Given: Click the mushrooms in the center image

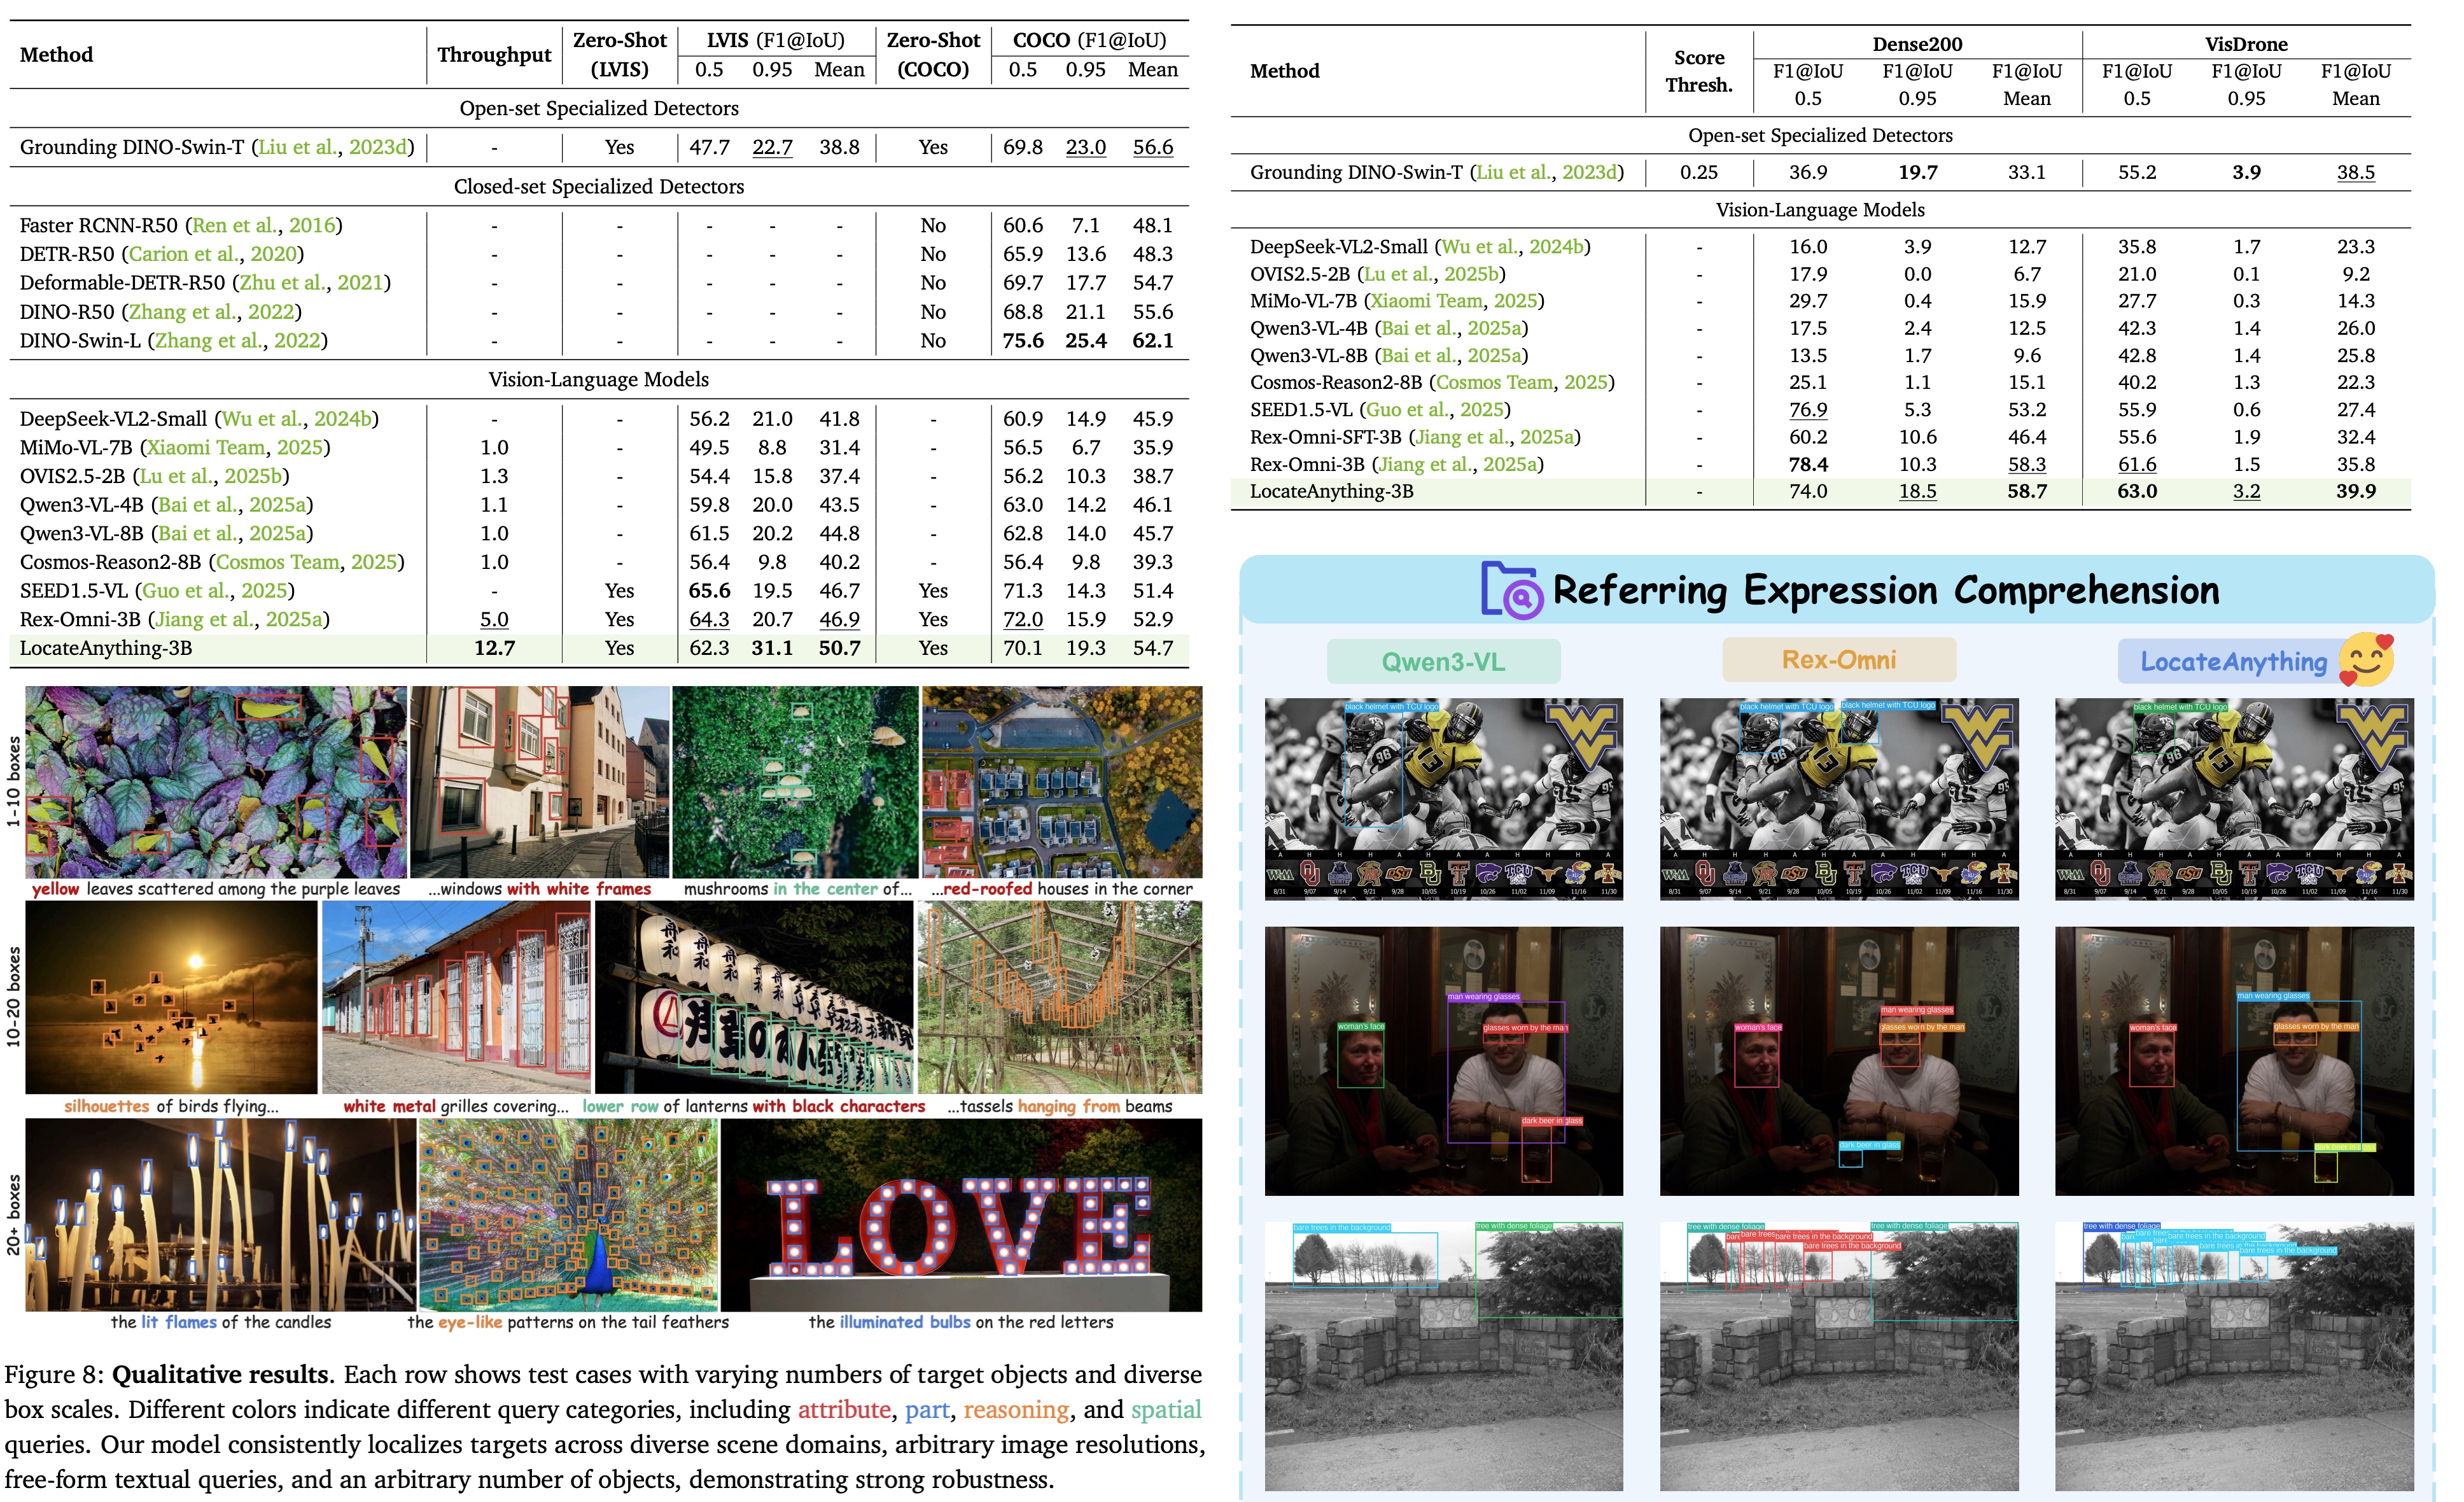Looking at the screenshot, I should point(795,782).
